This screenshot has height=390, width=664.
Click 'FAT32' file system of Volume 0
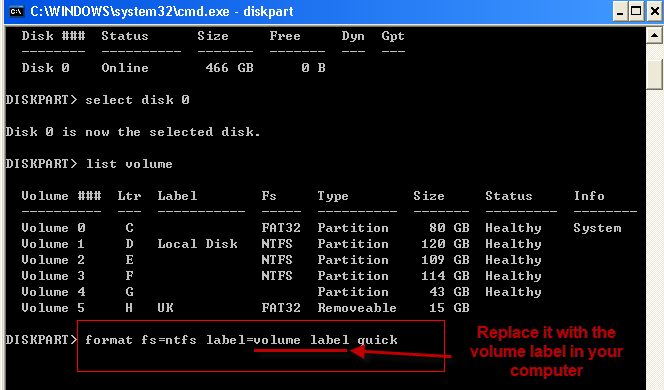(x=281, y=228)
